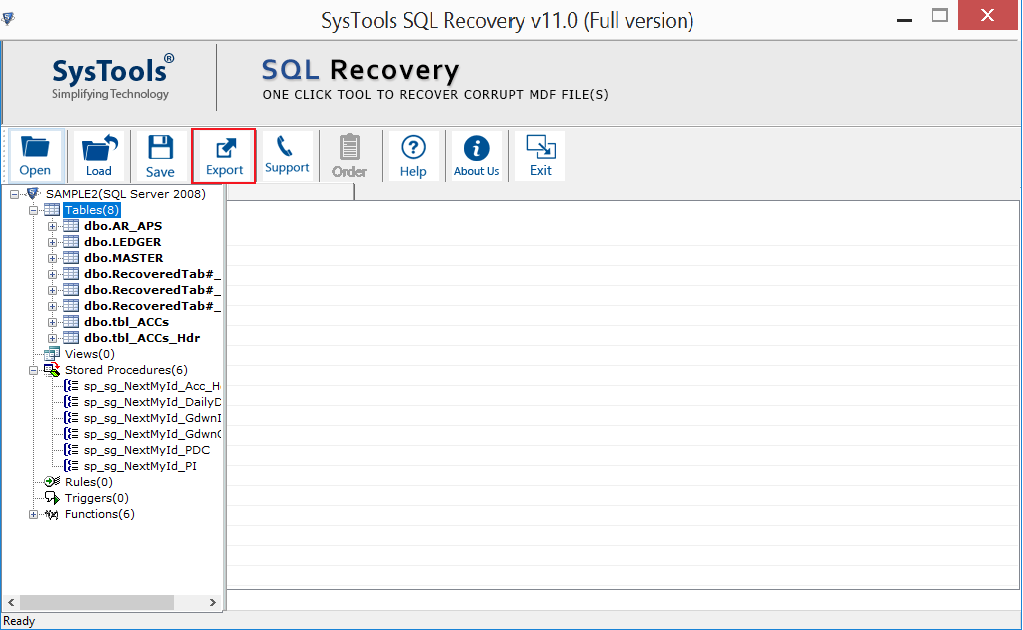
Task: Click the Order clipboard icon
Action: (350, 156)
